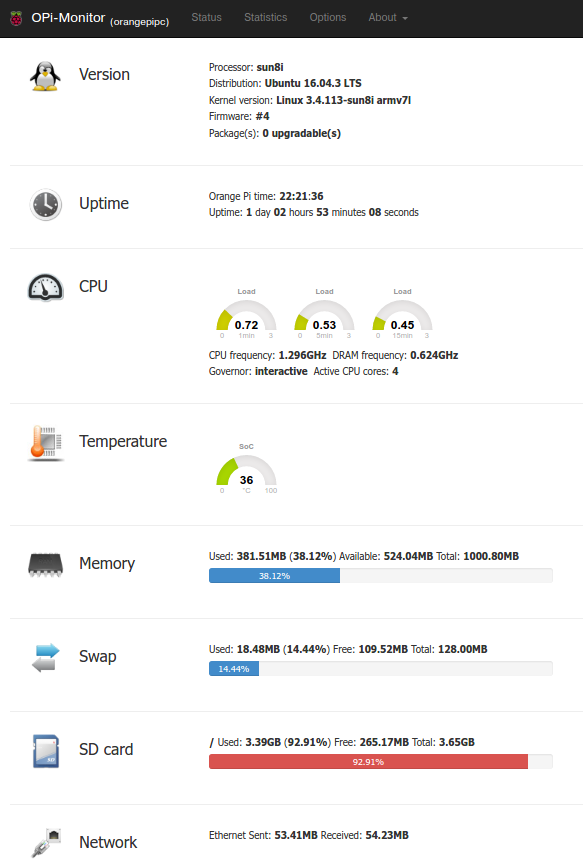Click the Network cable icon

click(x=45, y=843)
